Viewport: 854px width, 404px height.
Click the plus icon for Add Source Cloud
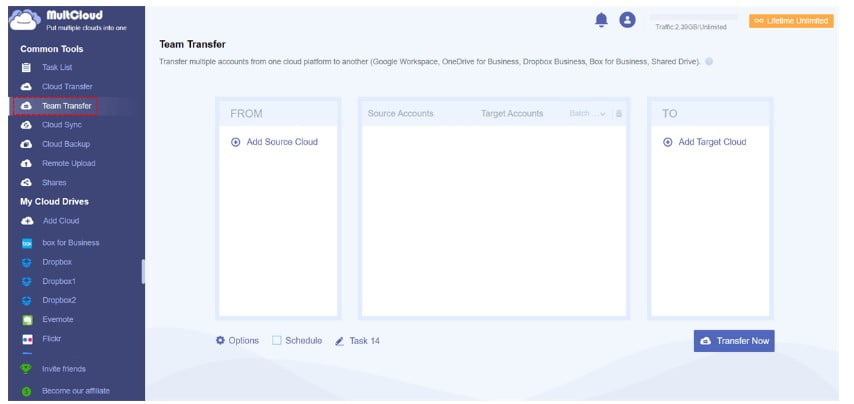[x=235, y=142]
